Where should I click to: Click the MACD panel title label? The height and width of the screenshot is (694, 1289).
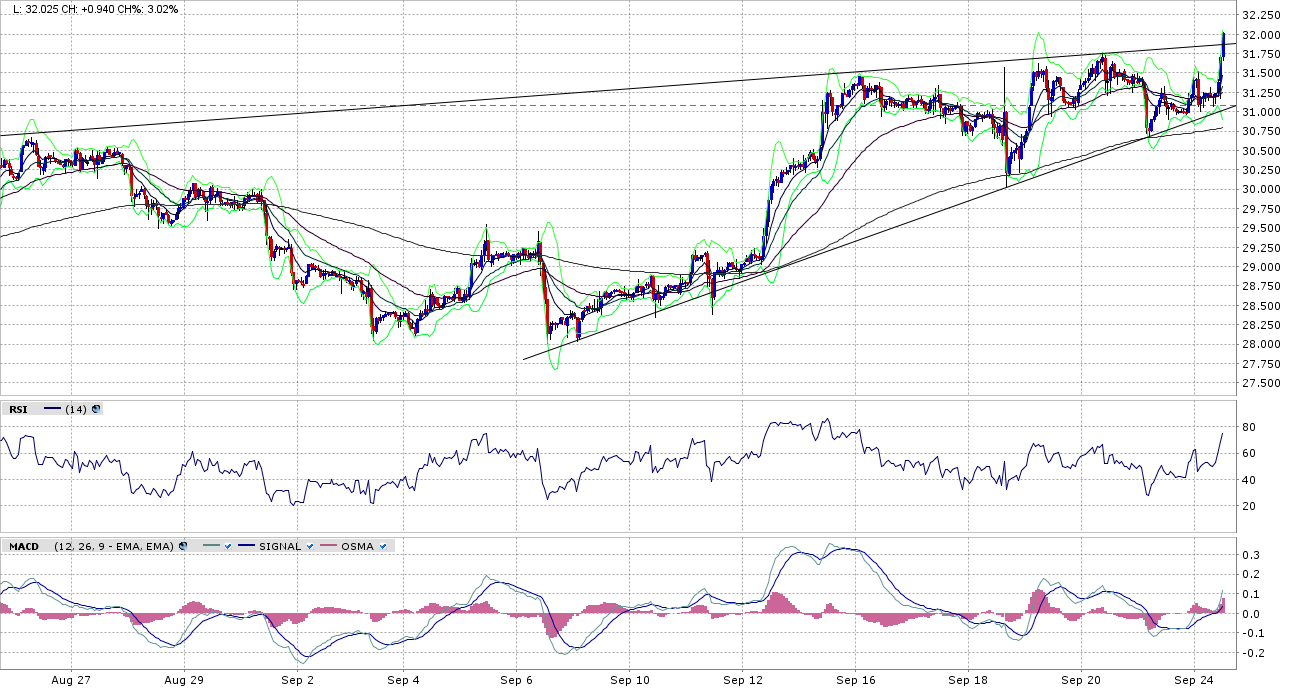point(24,546)
